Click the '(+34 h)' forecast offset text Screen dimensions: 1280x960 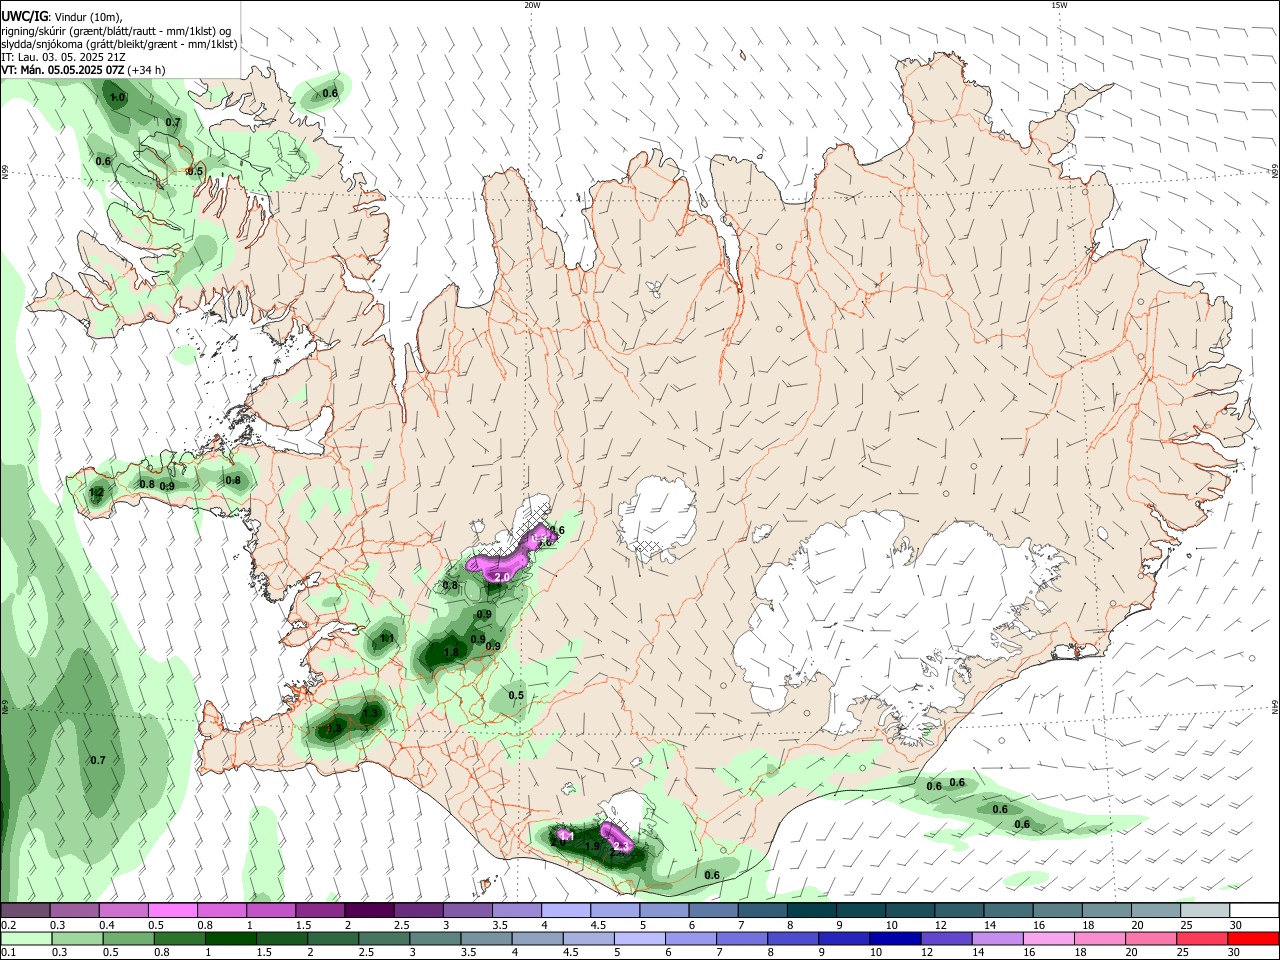[x=147, y=70]
